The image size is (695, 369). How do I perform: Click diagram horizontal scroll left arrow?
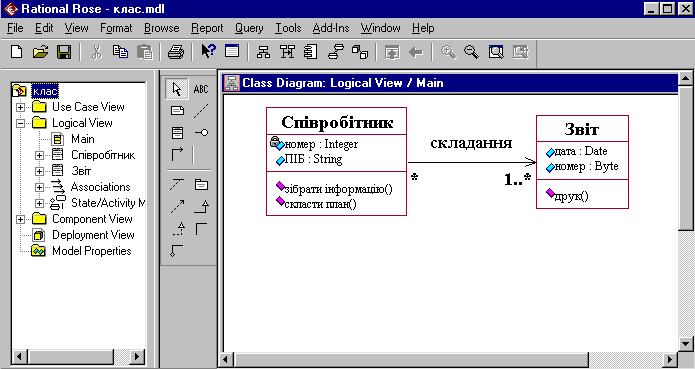[226, 359]
